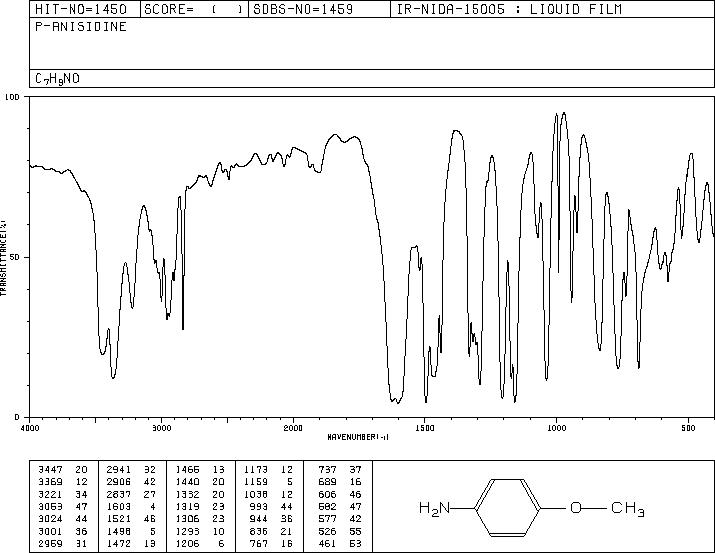
Task: Click the 50 label on transmittance axis
Action: point(15,257)
